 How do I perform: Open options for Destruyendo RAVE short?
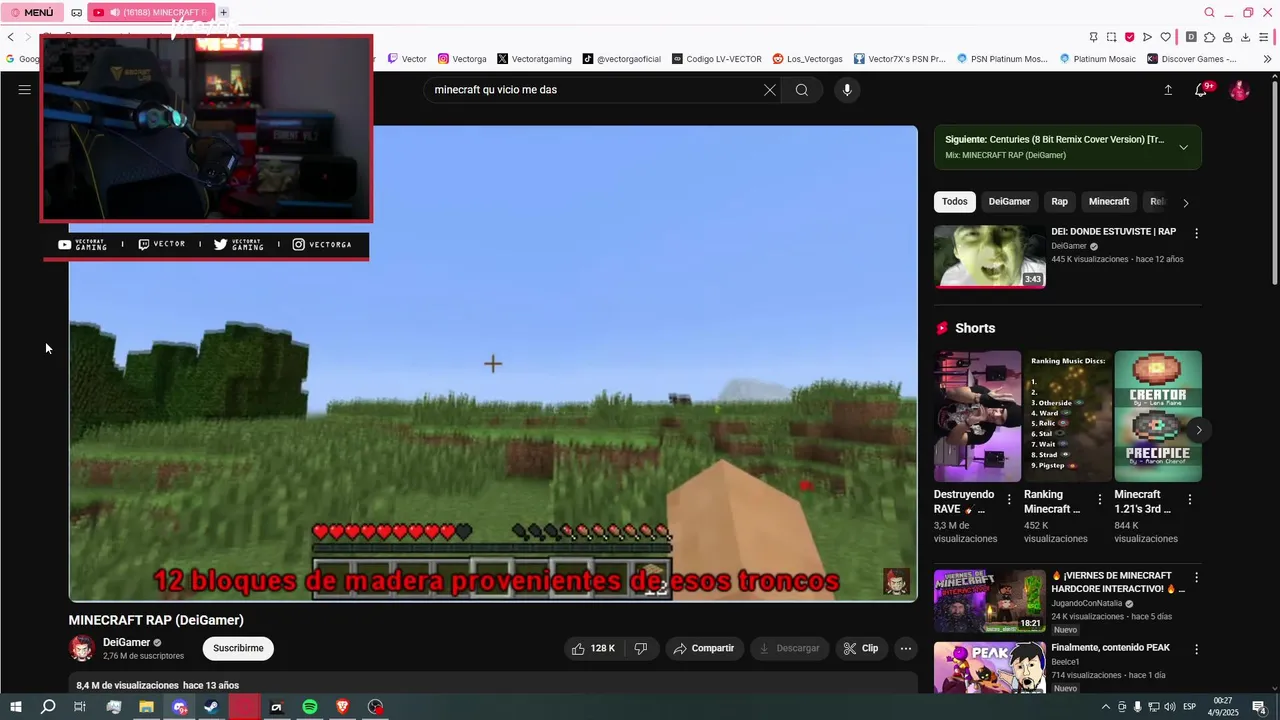pos(1009,499)
